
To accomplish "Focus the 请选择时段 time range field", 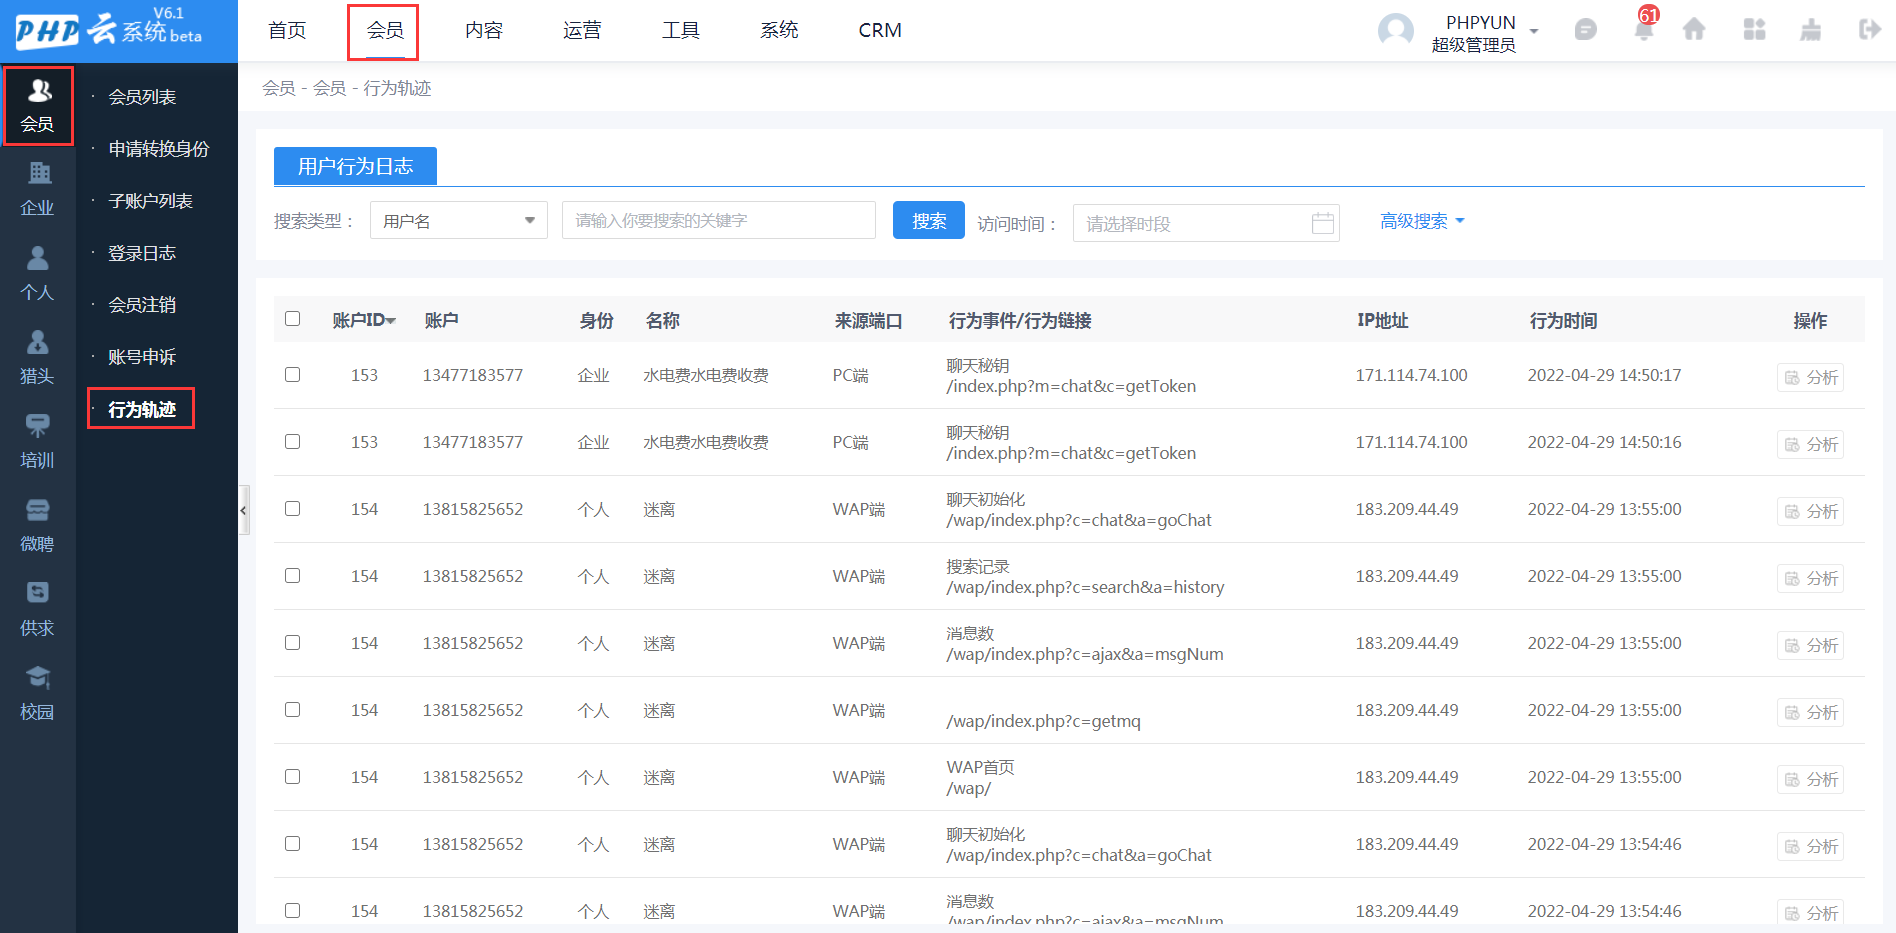I will click(x=1206, y=223).
